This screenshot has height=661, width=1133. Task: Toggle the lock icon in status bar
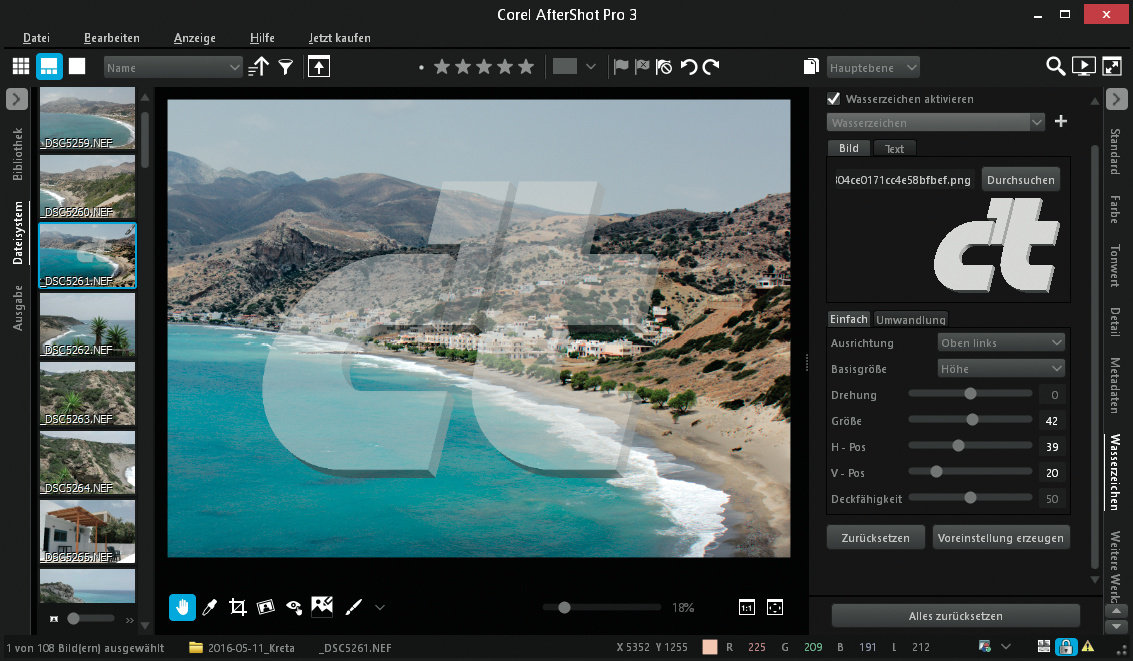(1067, 647)
